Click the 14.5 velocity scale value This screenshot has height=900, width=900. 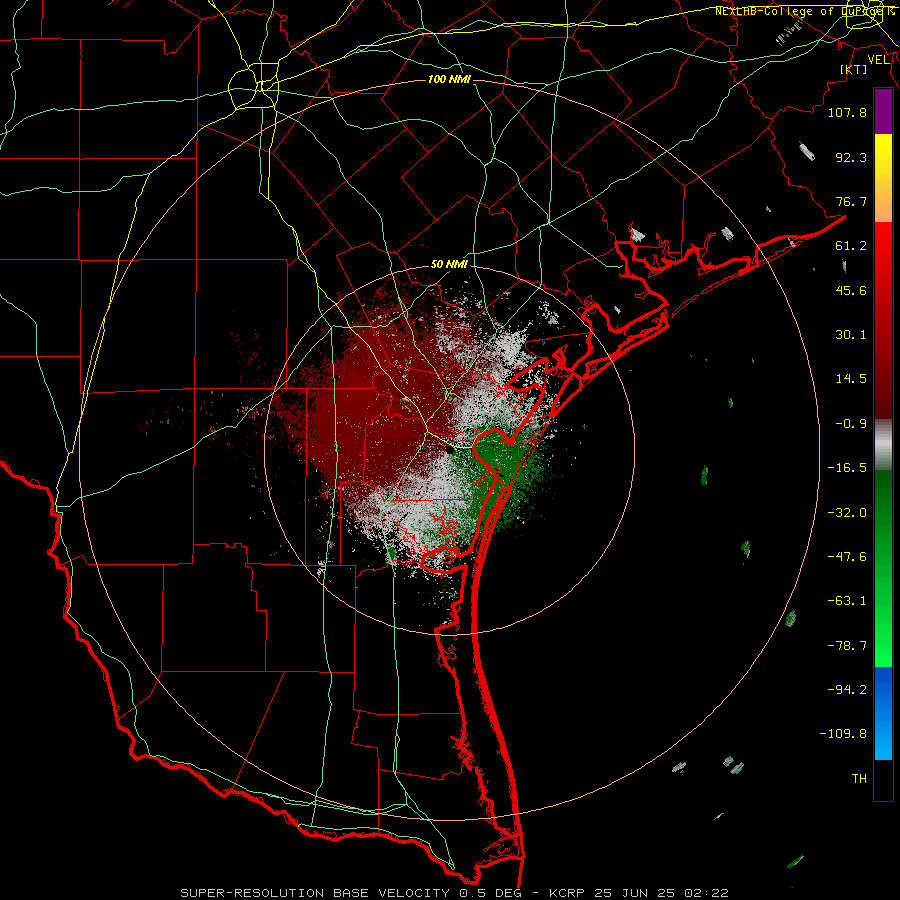click(851, 379)
